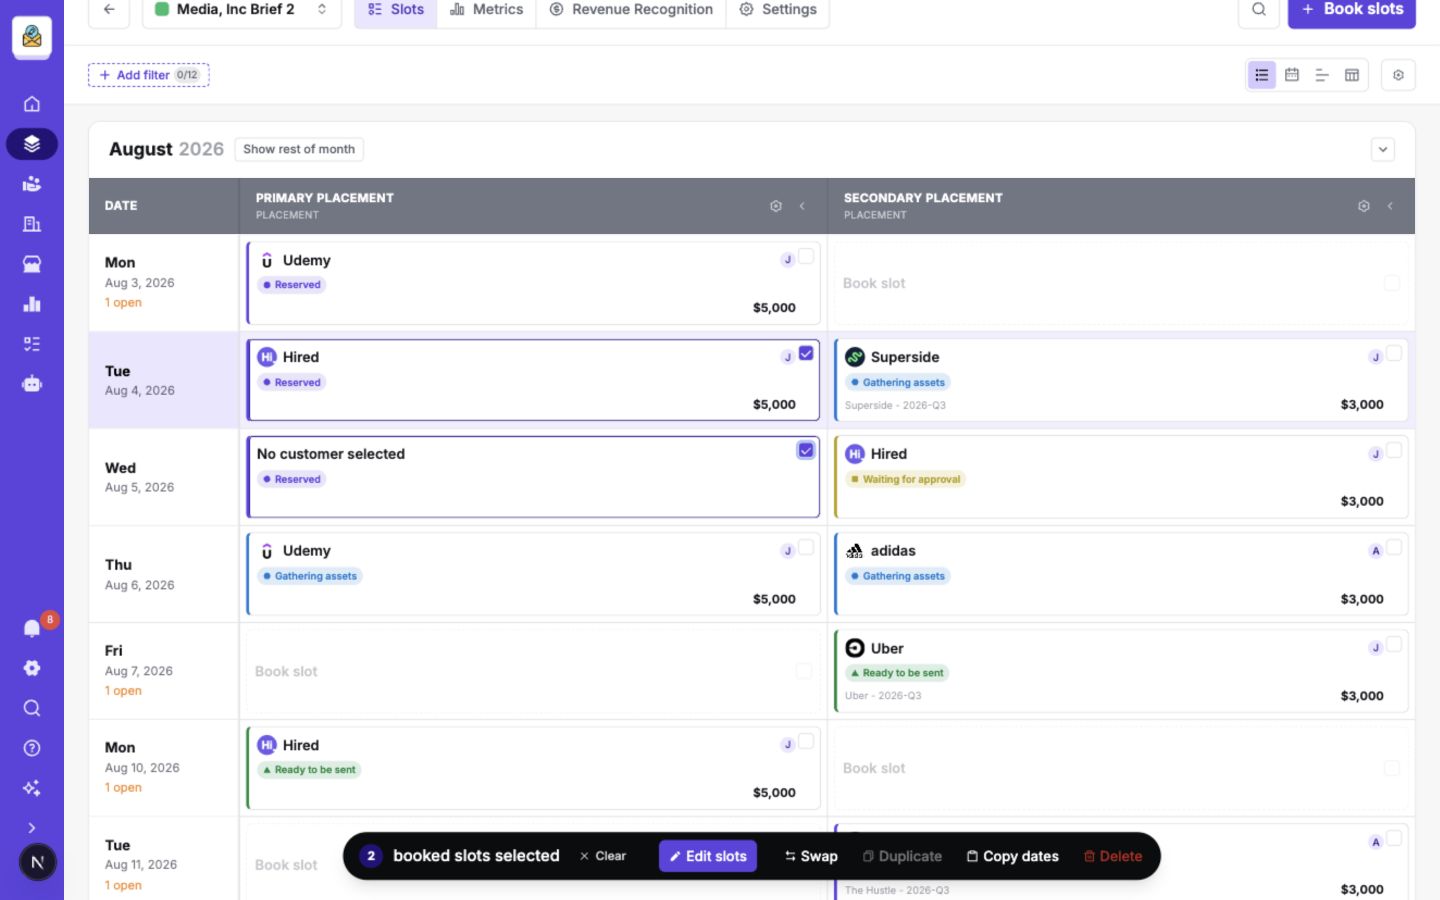The width and height of the screenshot is (1440, 900).
Task: Open the Media, Inc Brief 2 switcher
Action: point(242,10)
